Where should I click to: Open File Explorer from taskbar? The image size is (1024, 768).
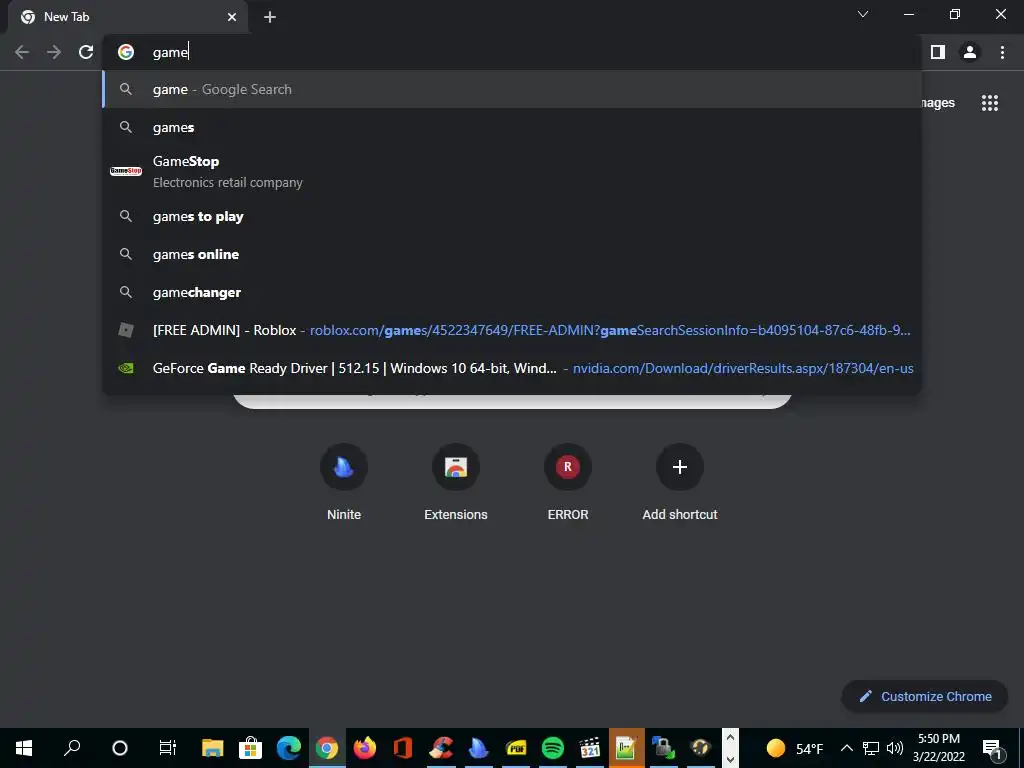click(212, 748)
